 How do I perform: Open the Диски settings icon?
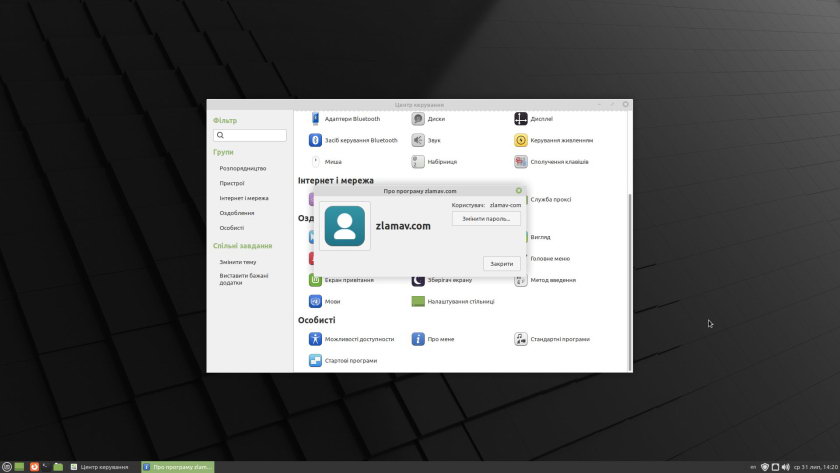click(x=418, y=119)
